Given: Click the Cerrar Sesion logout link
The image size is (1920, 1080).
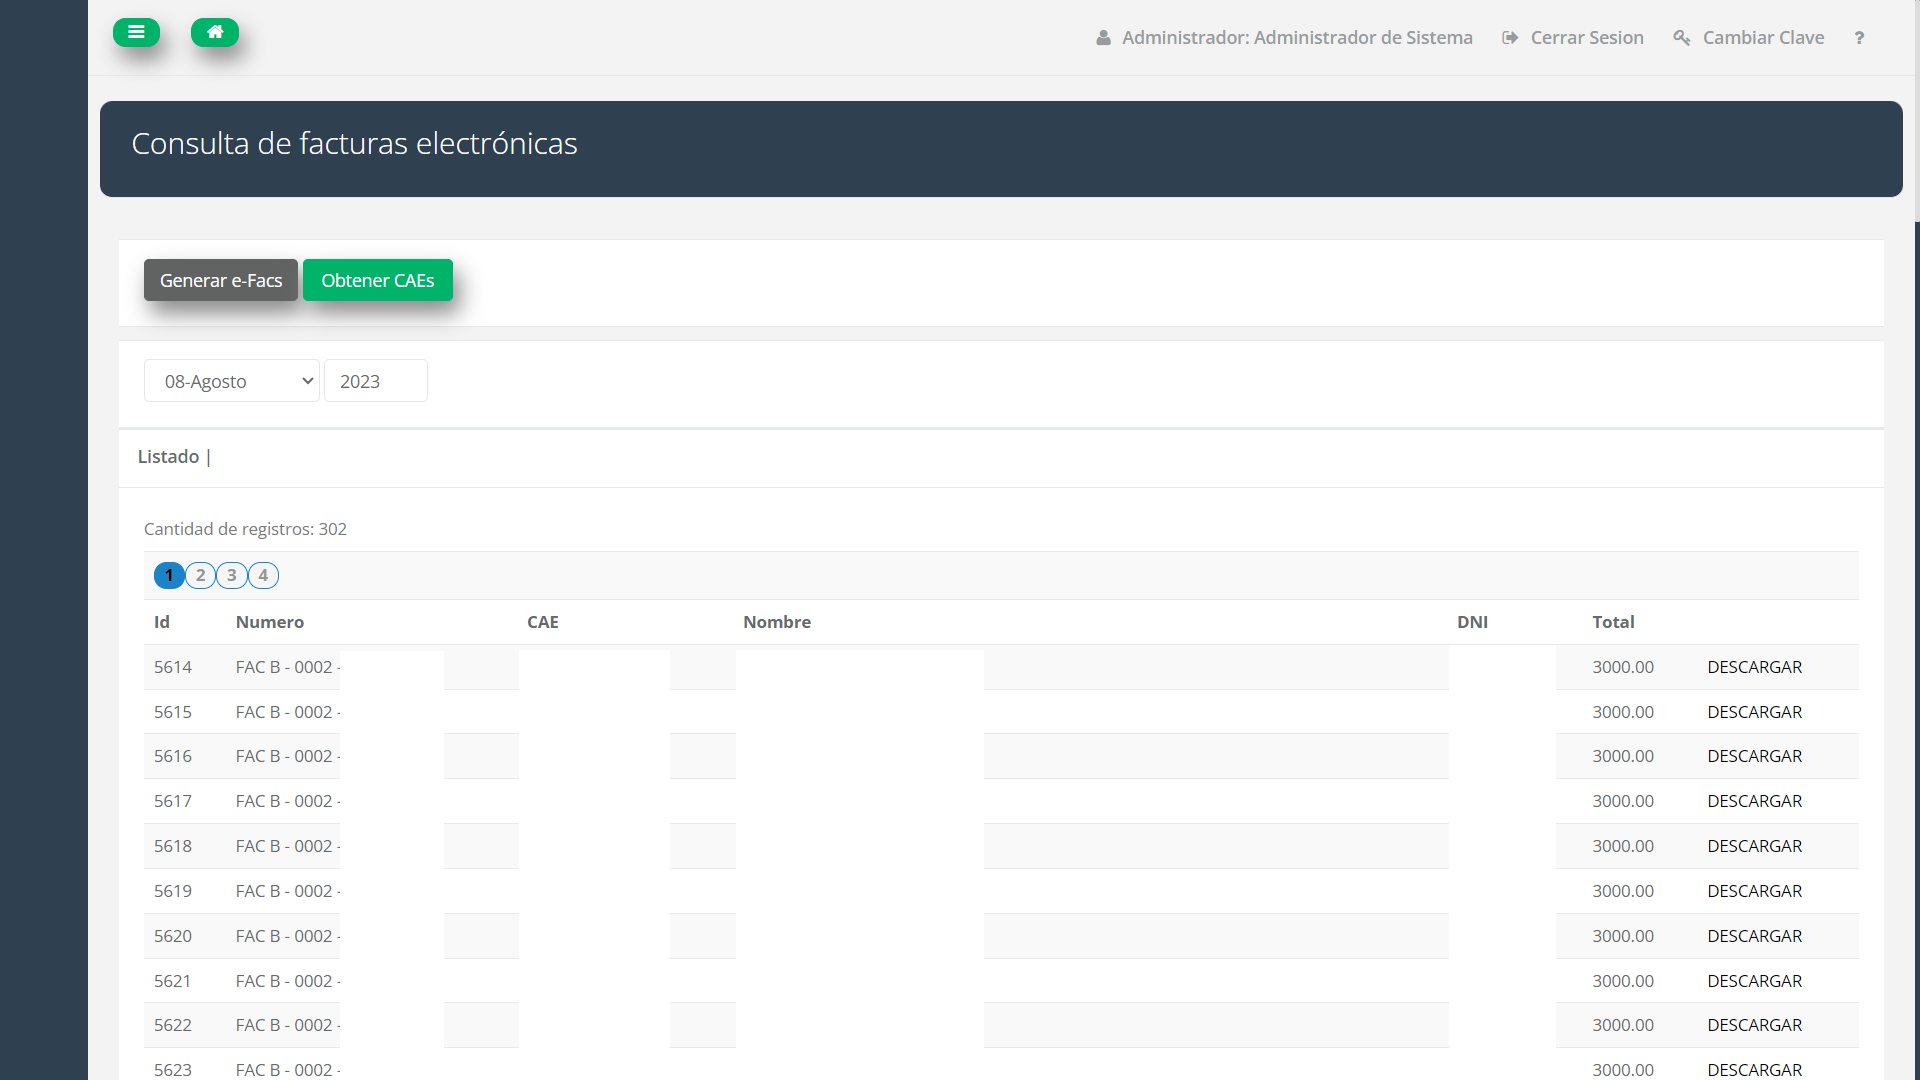Looking at the screenshot, I should pyautogui.click(x=1573, y=38).
